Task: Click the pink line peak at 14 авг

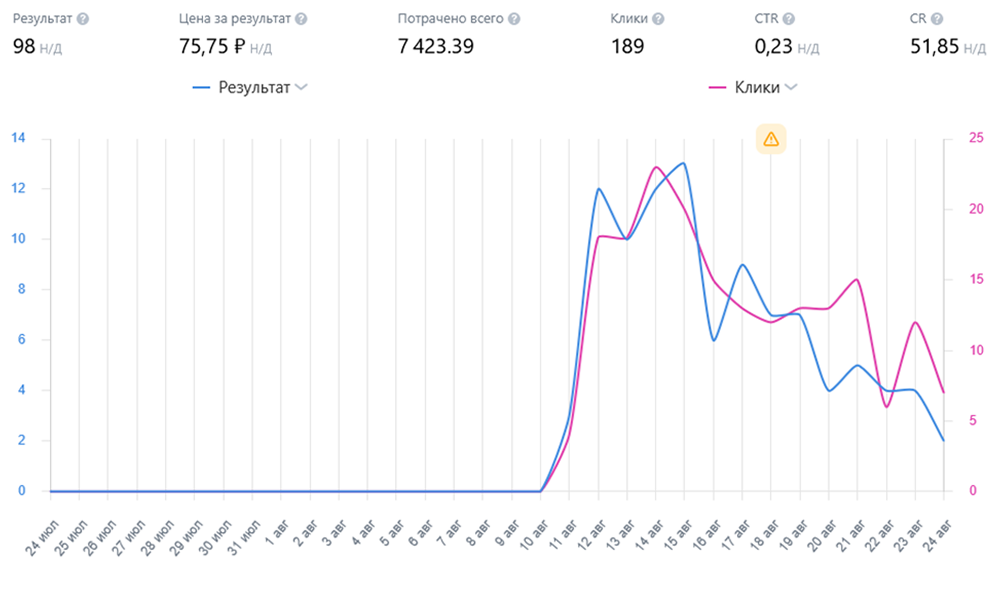Action: click(x=656, y=167)
